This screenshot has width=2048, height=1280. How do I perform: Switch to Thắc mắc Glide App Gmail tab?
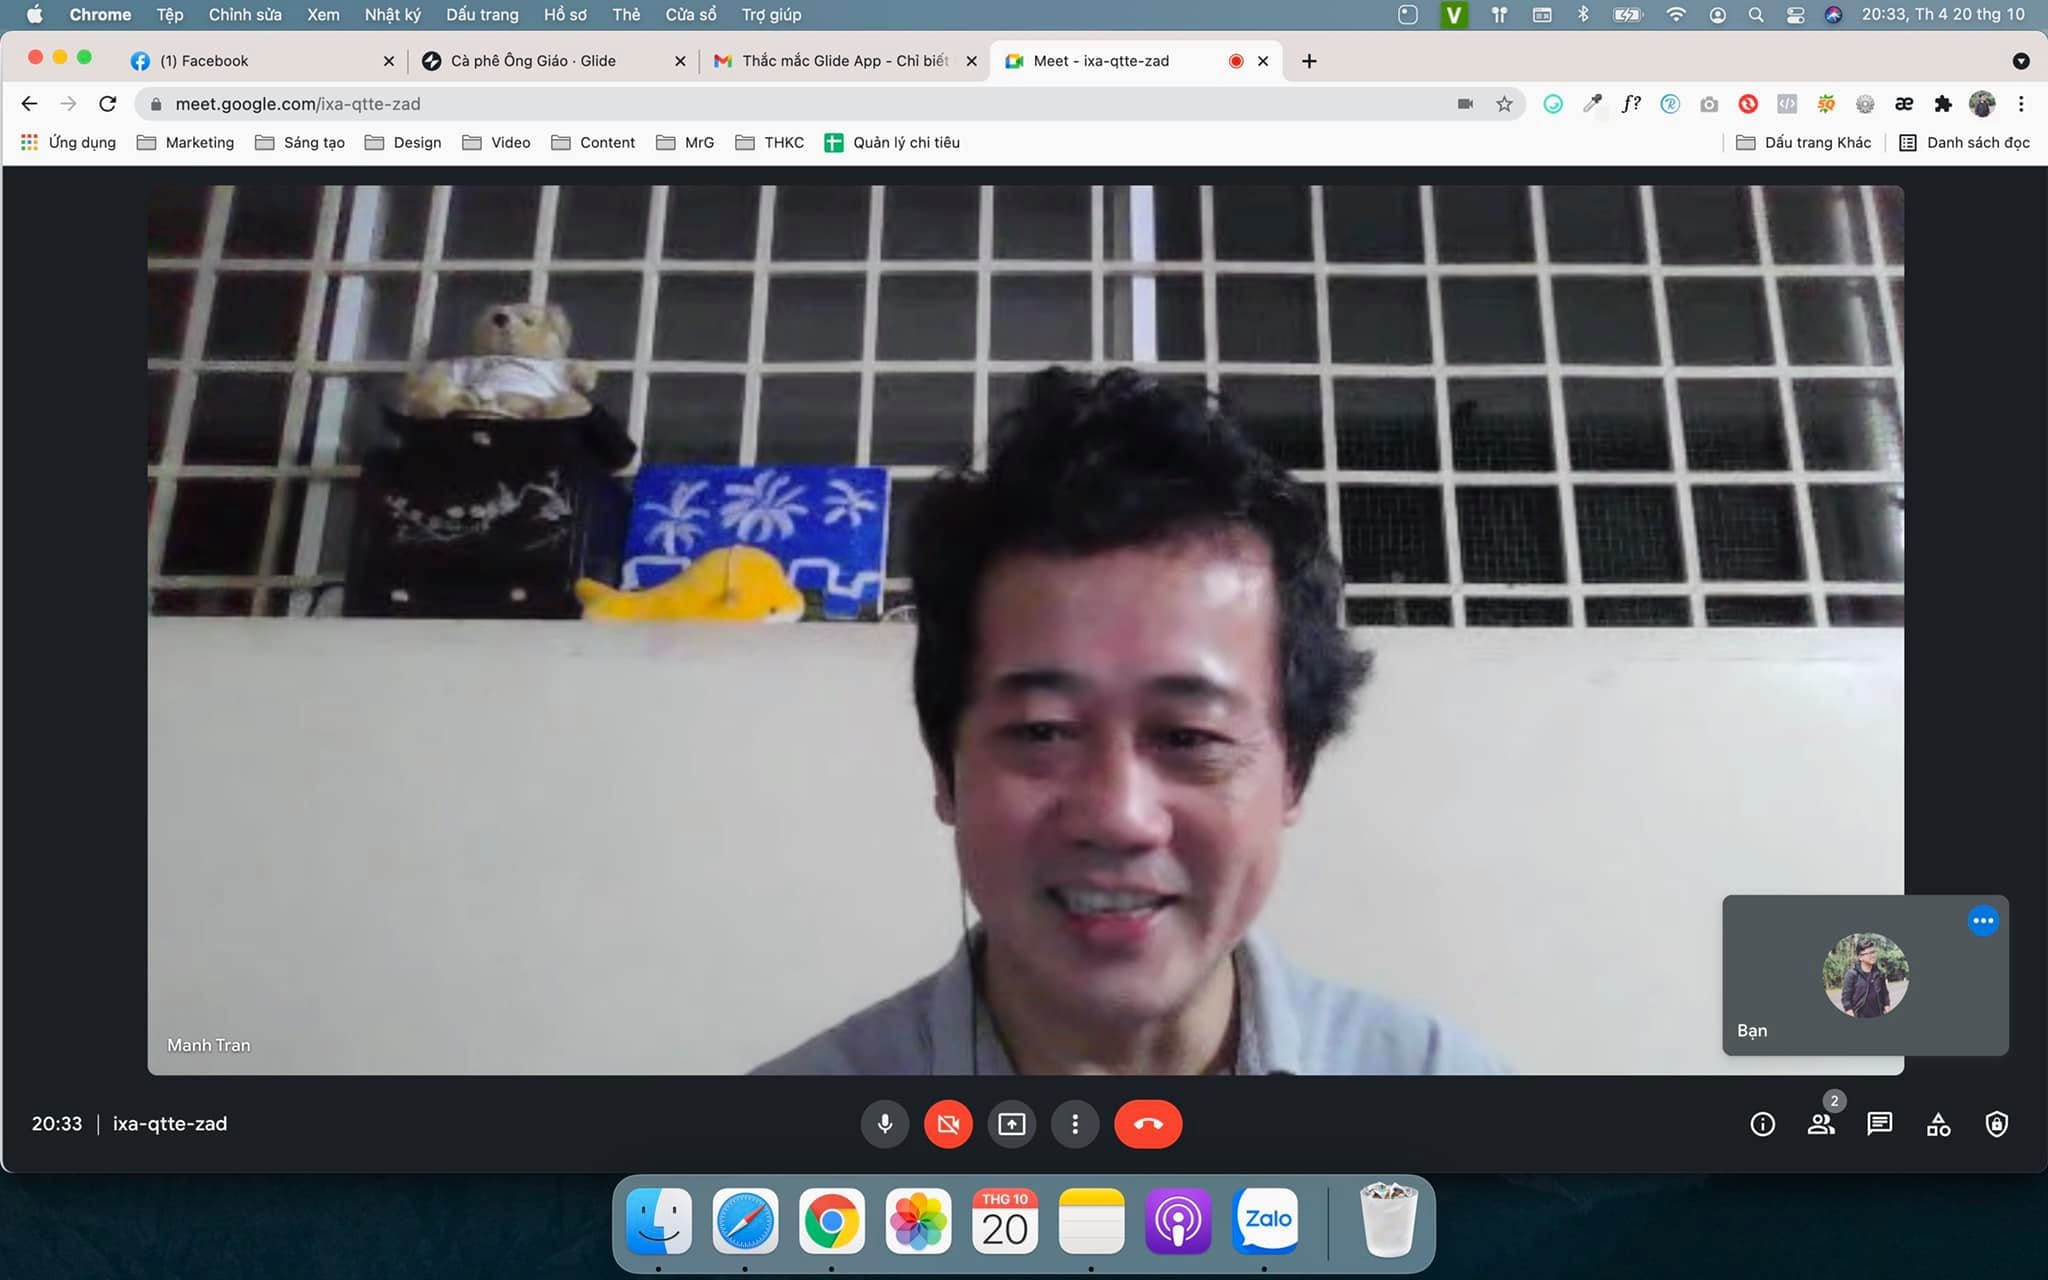(845, 61)
